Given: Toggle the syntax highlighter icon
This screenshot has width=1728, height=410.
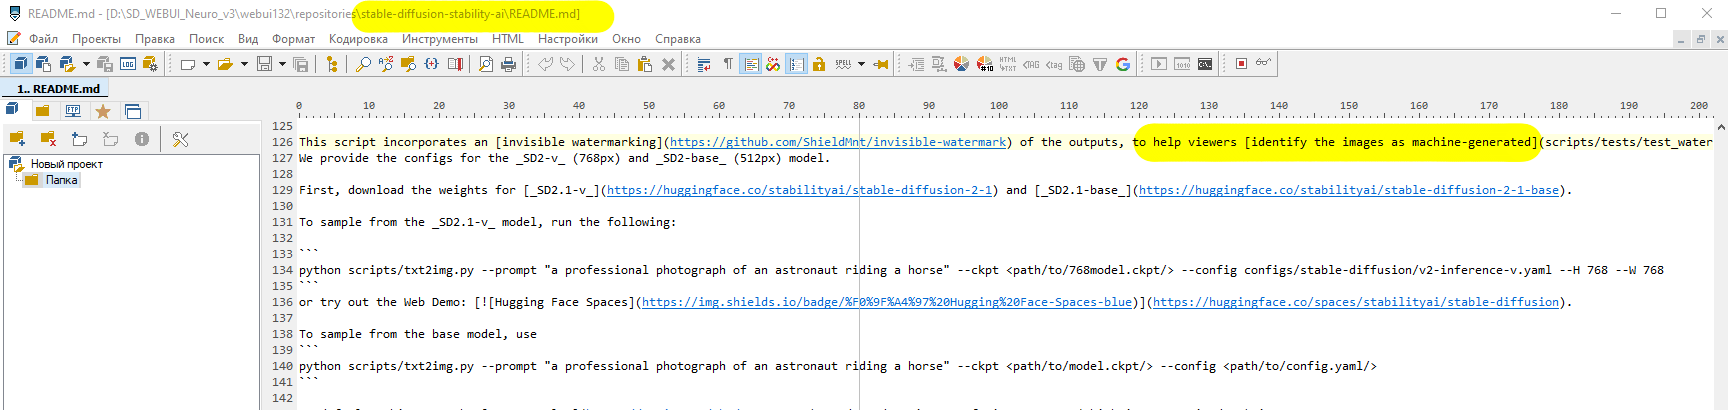Looking at the screenshot, I should tap(773, 64).
